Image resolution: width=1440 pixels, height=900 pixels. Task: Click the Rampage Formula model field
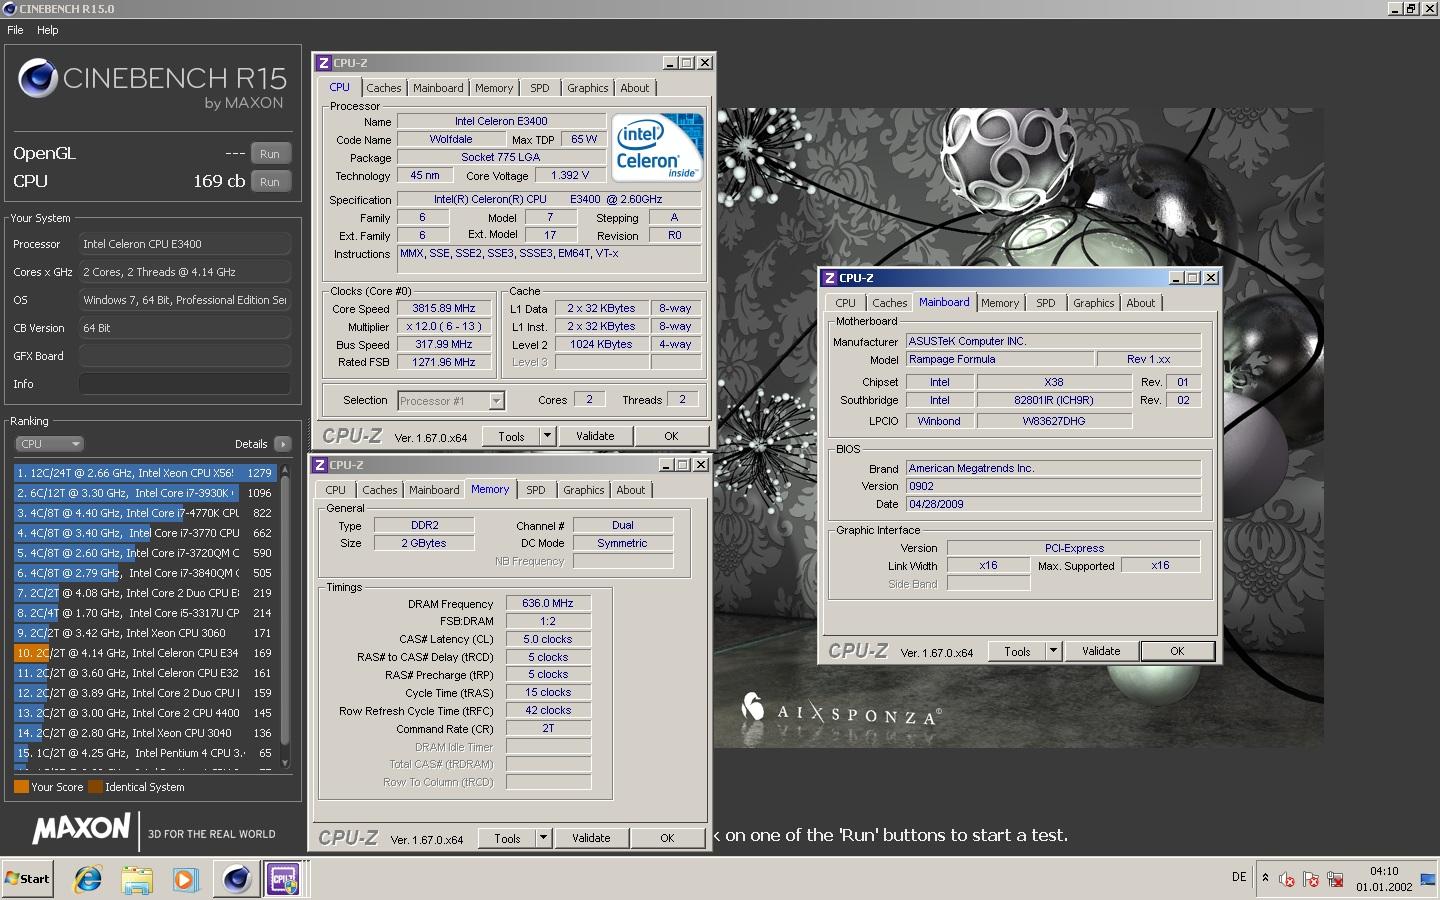999,359
